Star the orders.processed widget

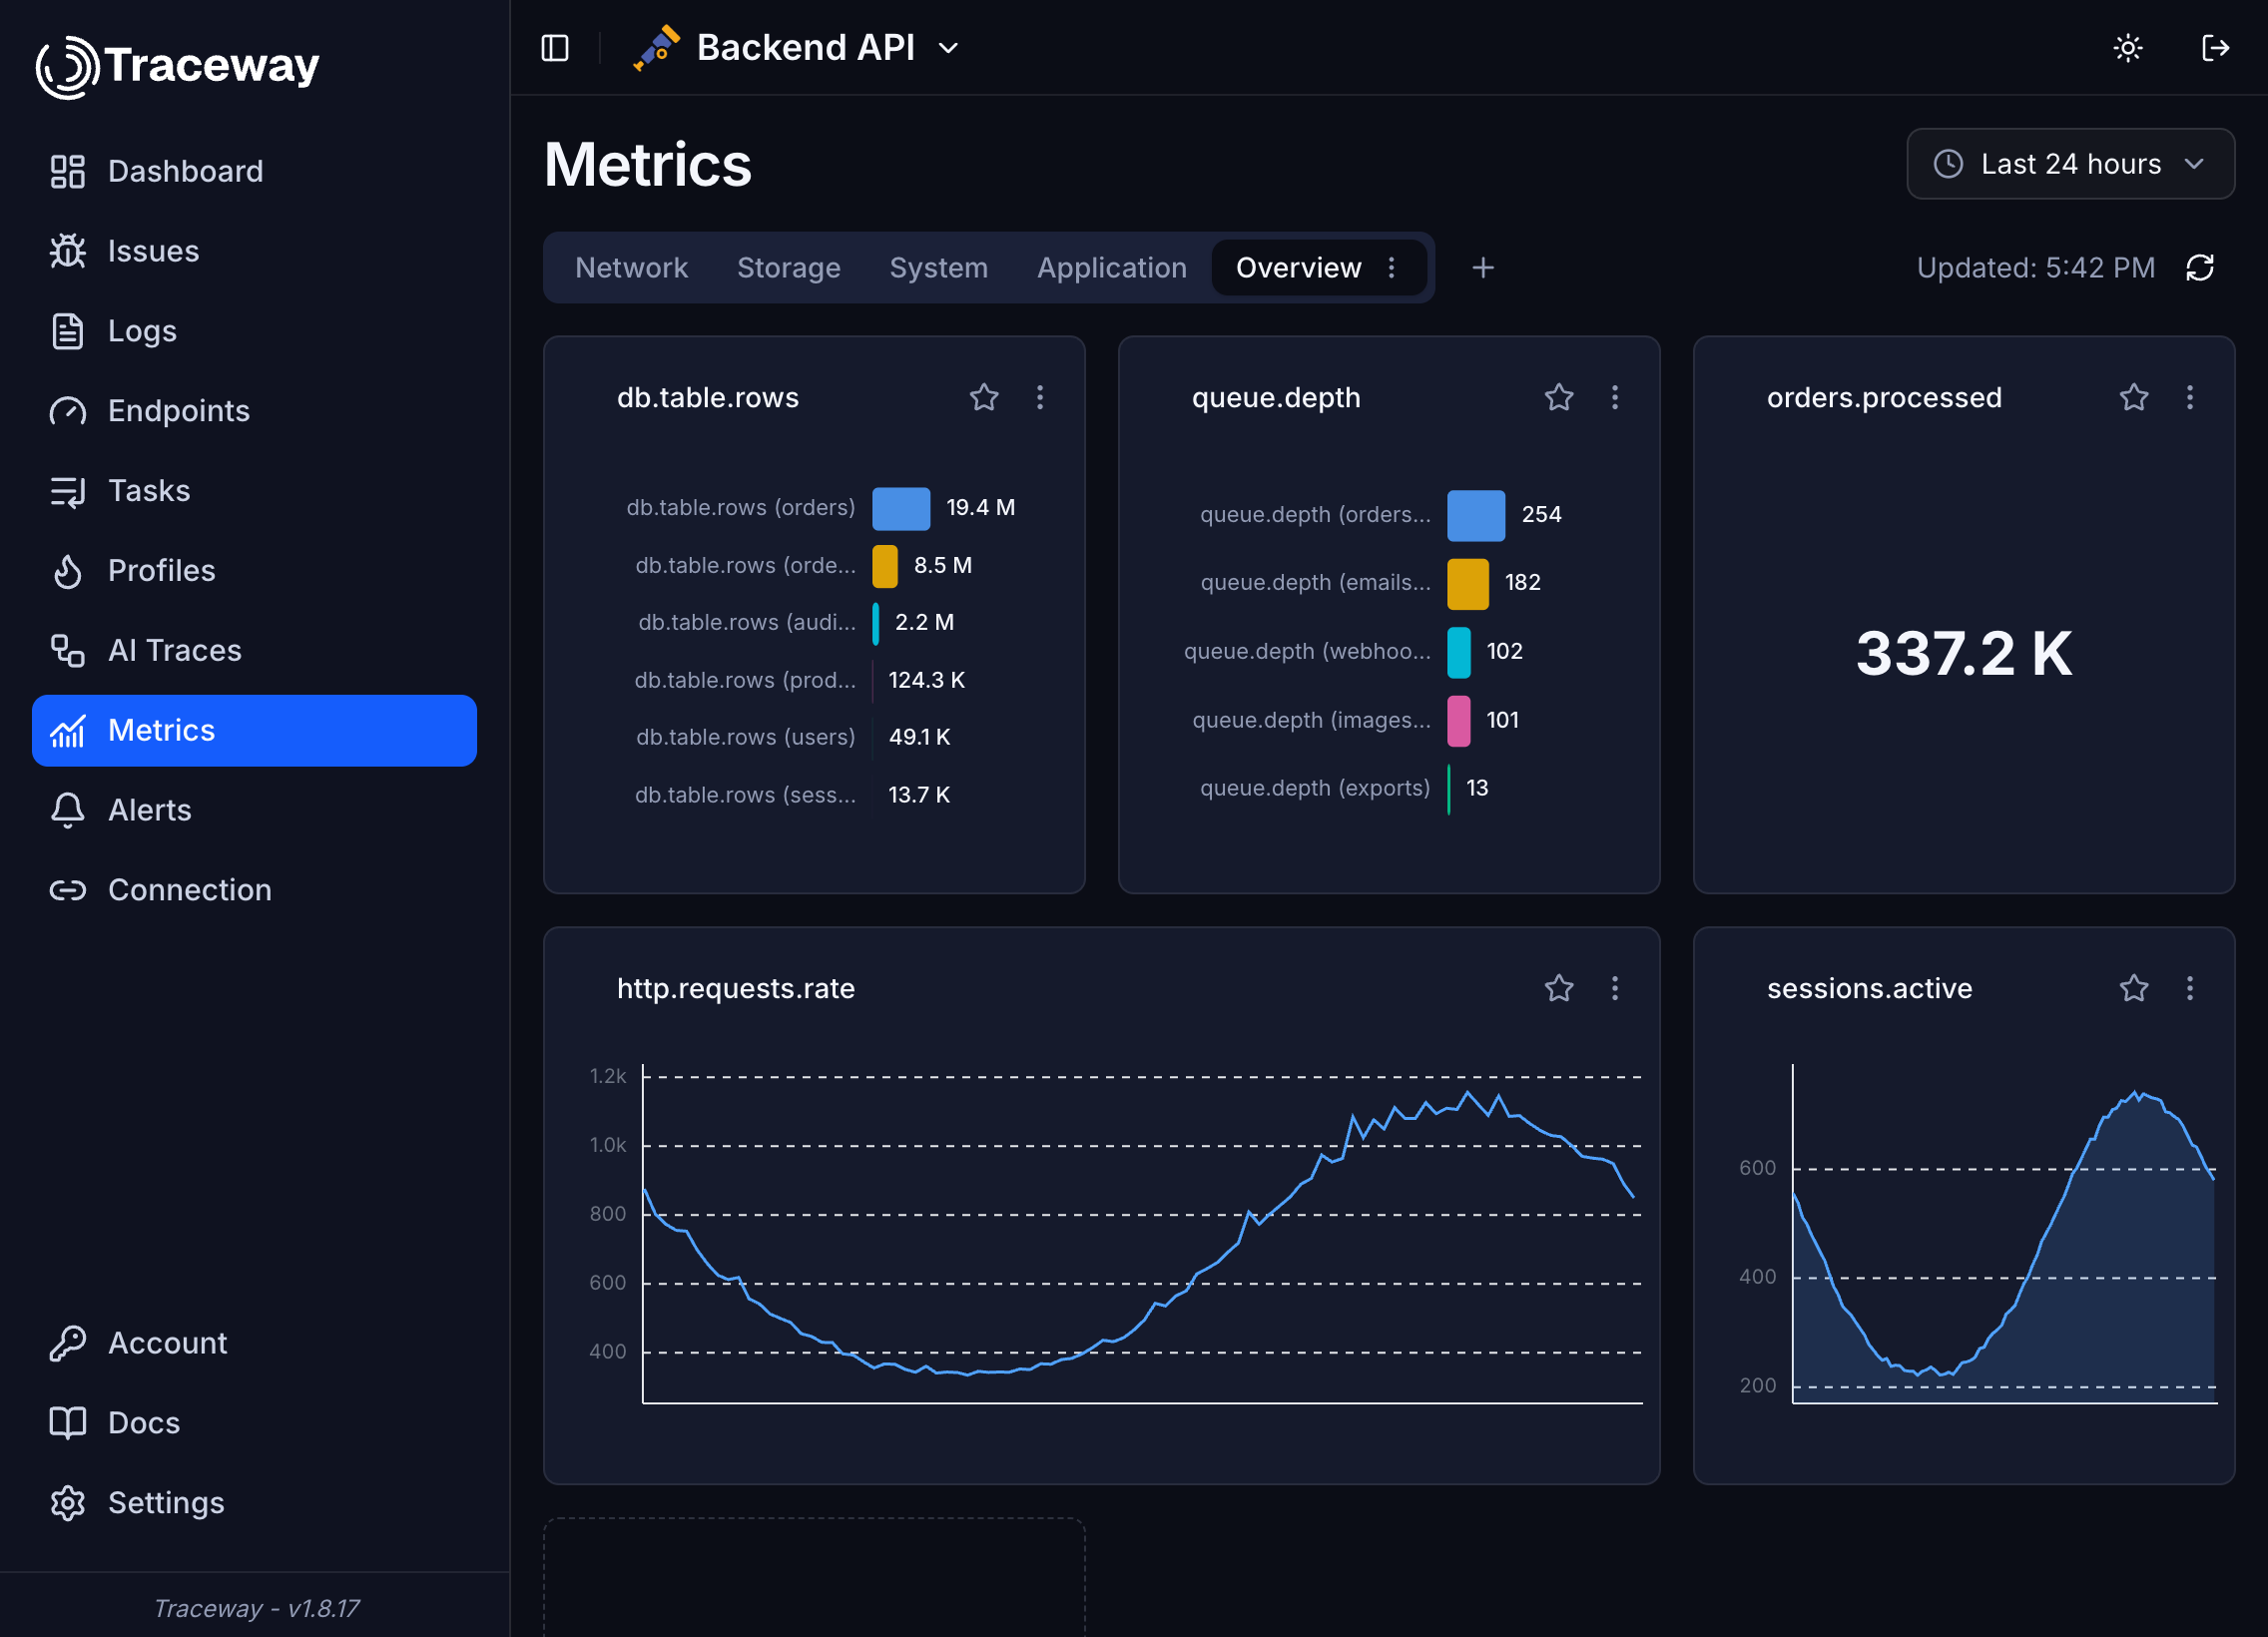(2134, 398)
